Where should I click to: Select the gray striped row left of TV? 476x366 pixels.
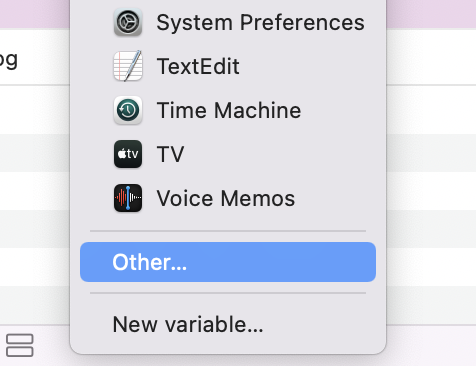35,153
